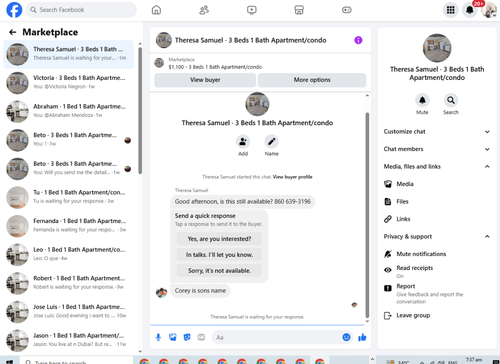Click the Name pencil icon in chat
The image size is (500, 364).
[272, 142]
